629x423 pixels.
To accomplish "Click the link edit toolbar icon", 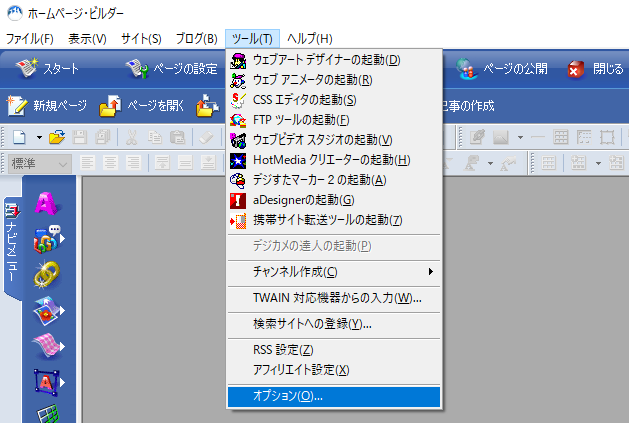I will click(x=477, y=137).
